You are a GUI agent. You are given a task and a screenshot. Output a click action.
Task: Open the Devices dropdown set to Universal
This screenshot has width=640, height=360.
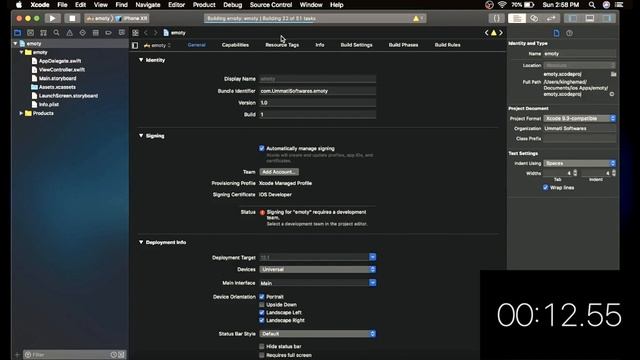click(318, 269)
